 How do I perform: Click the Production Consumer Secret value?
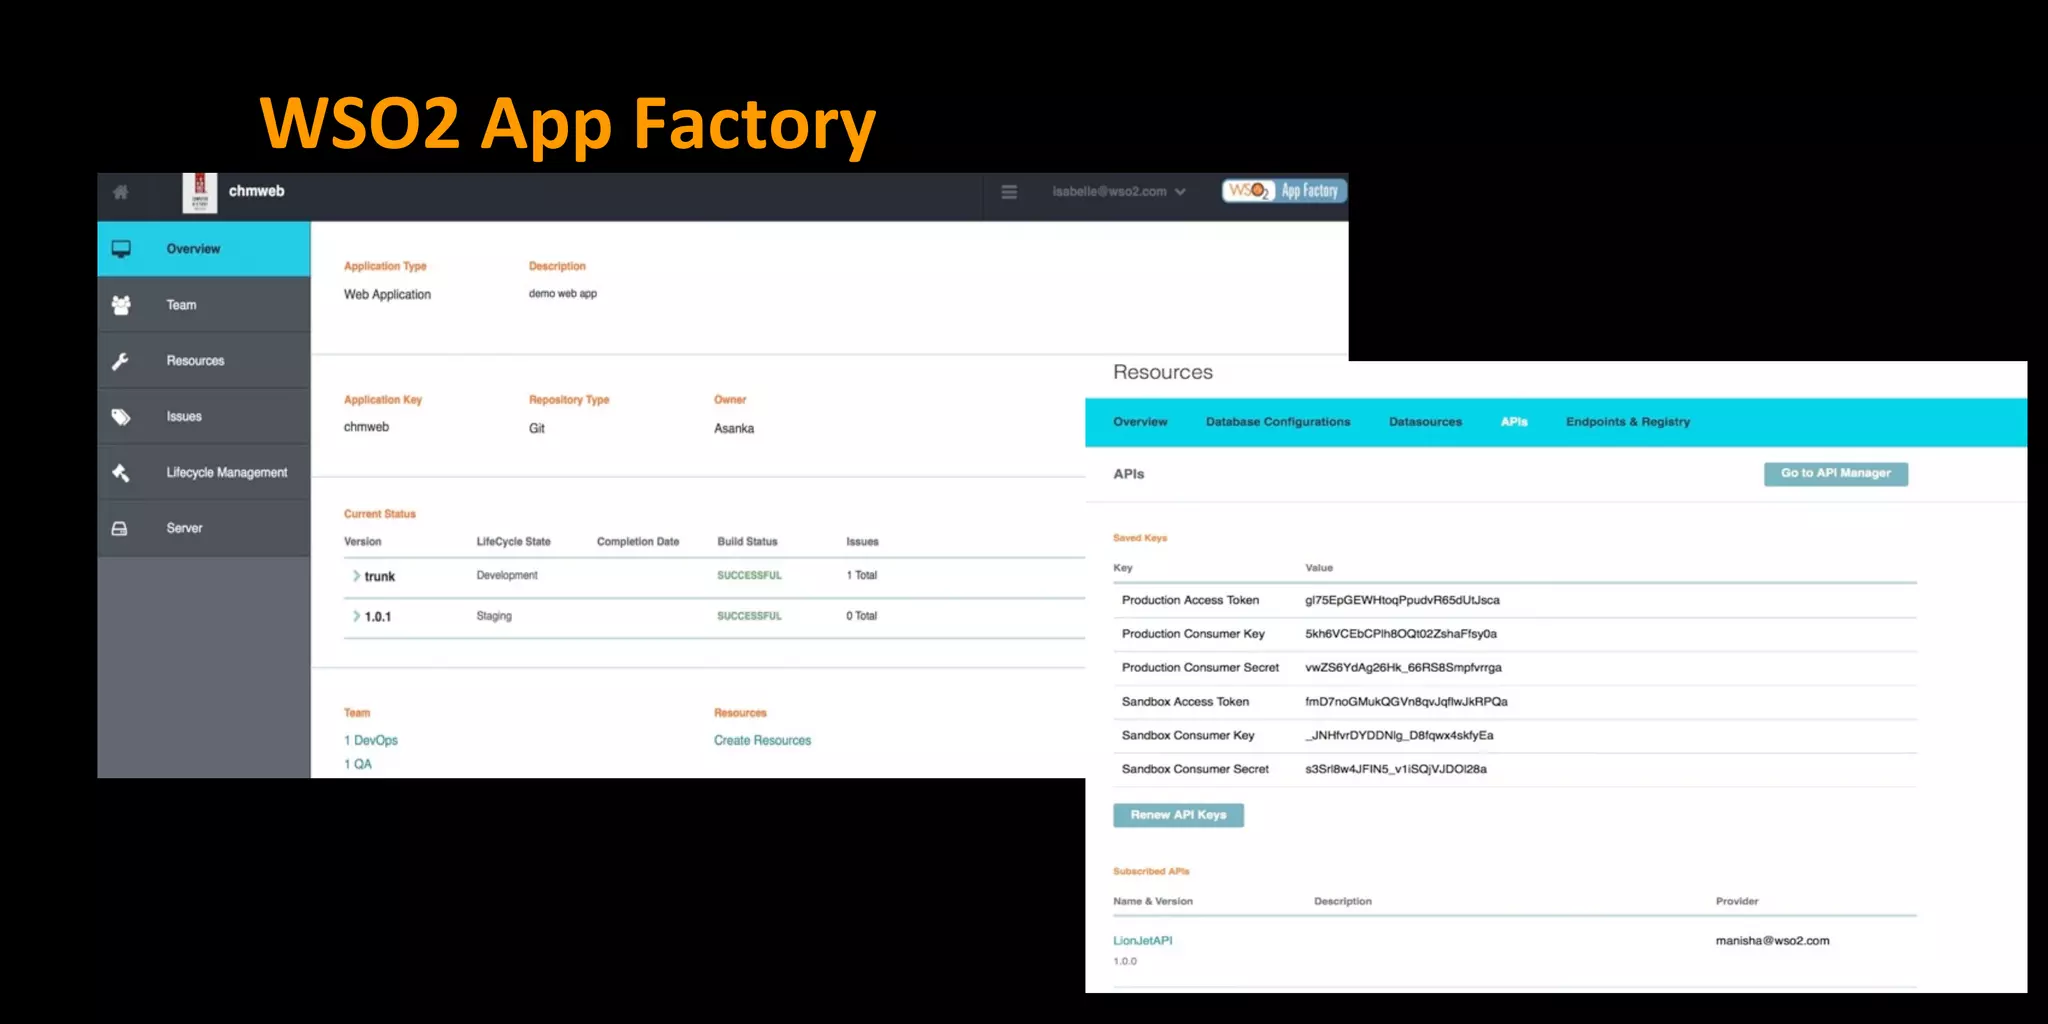[x=1403, y=668]
